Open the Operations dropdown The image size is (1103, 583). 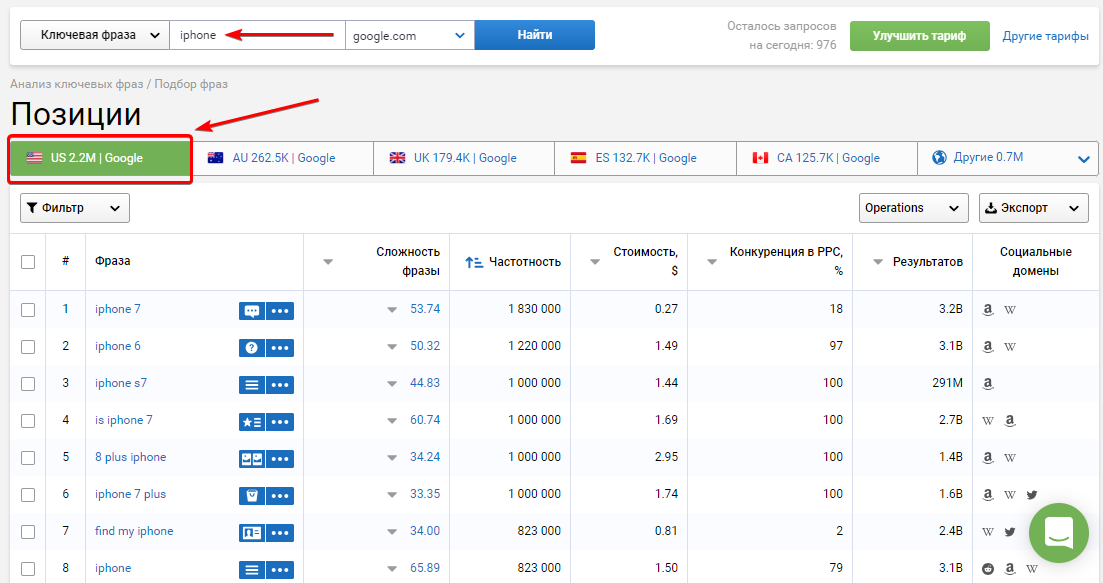[x=913, y=208]
